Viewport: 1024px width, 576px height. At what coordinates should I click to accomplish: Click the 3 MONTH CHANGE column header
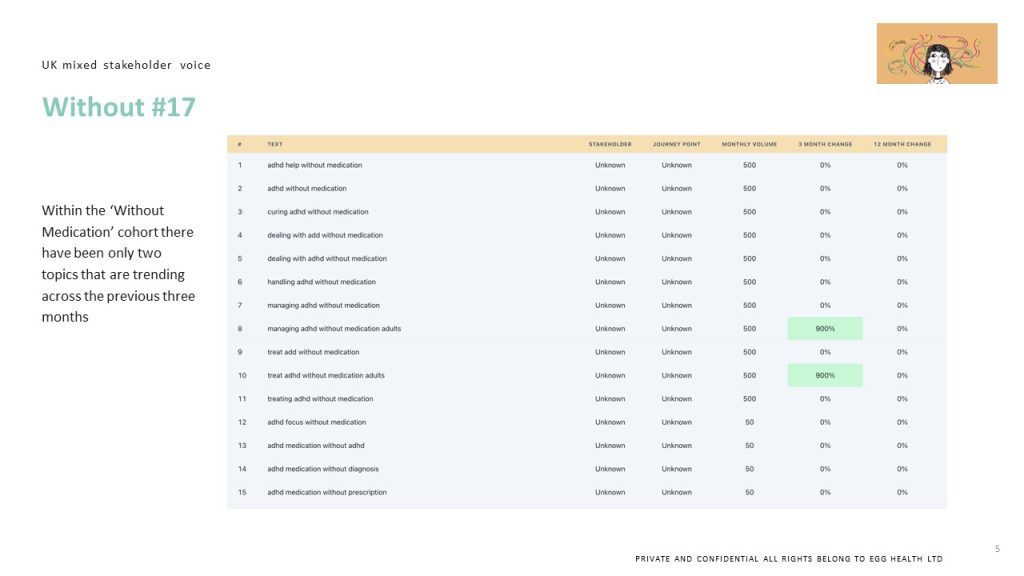[825, 144]
